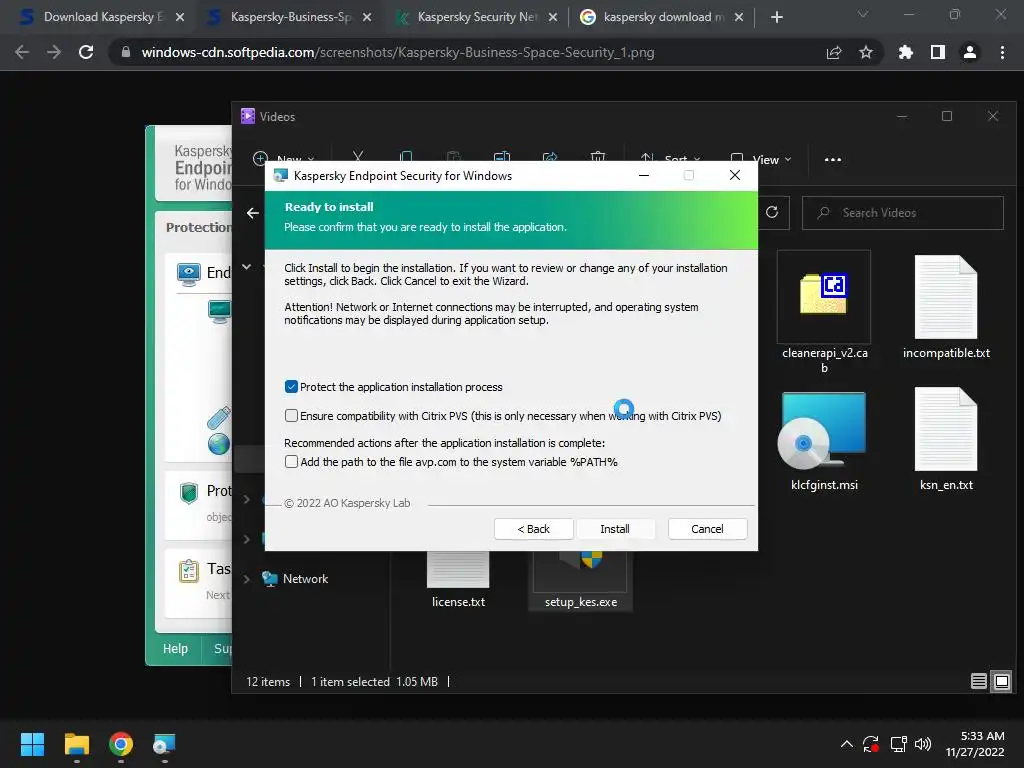Image resolution: width=1024 pixels, height=768 pixels.
Task: Cancel the Kaspersky installation wizard
Action: (x=707, y=529)
